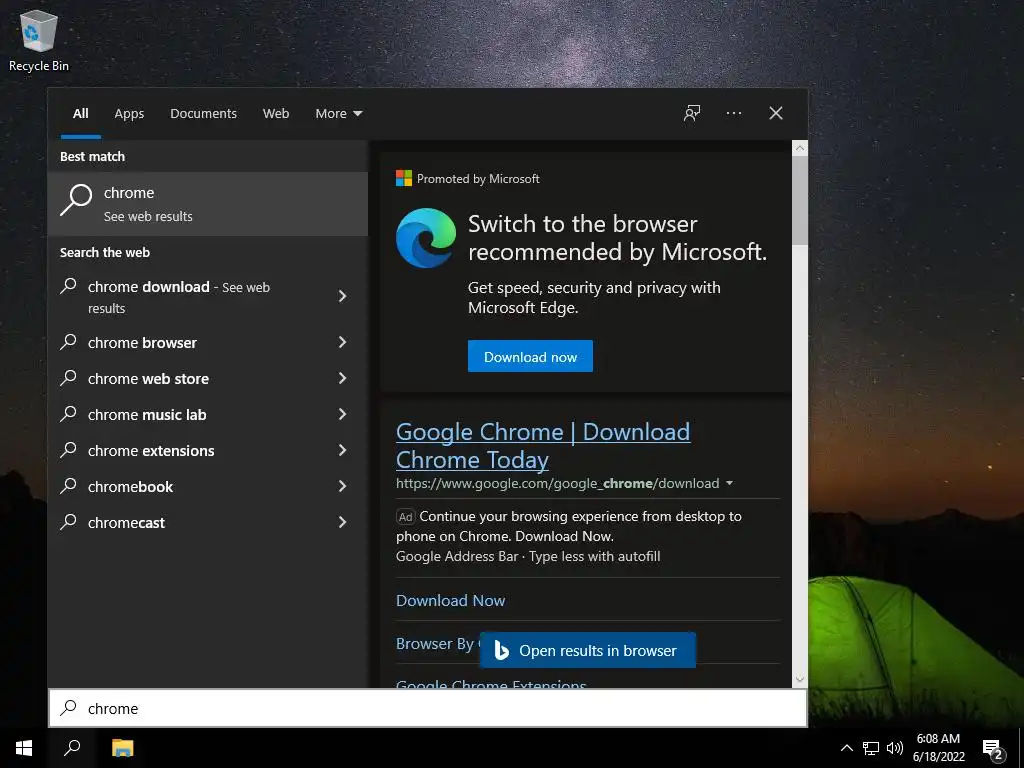Open dropdown arrow beside google.com URL
This screenshot has width=1024, height=768.
tap(729, 483)
